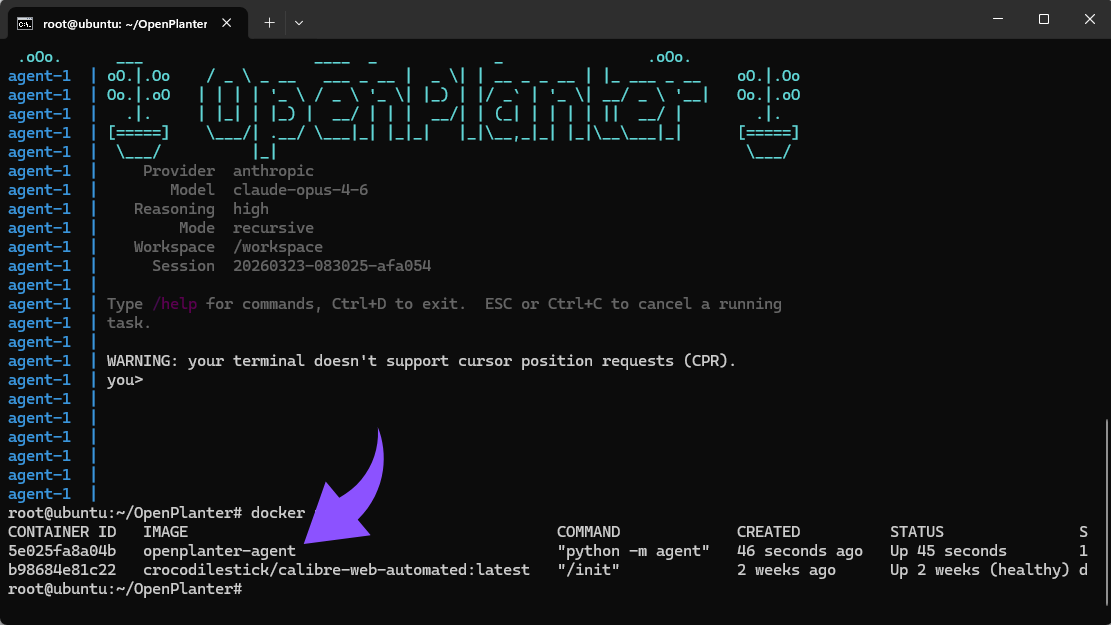Click the /help command text
The height and width of the screenshot is (625, 1111).
pyautogui.click(x=174, y=304)
